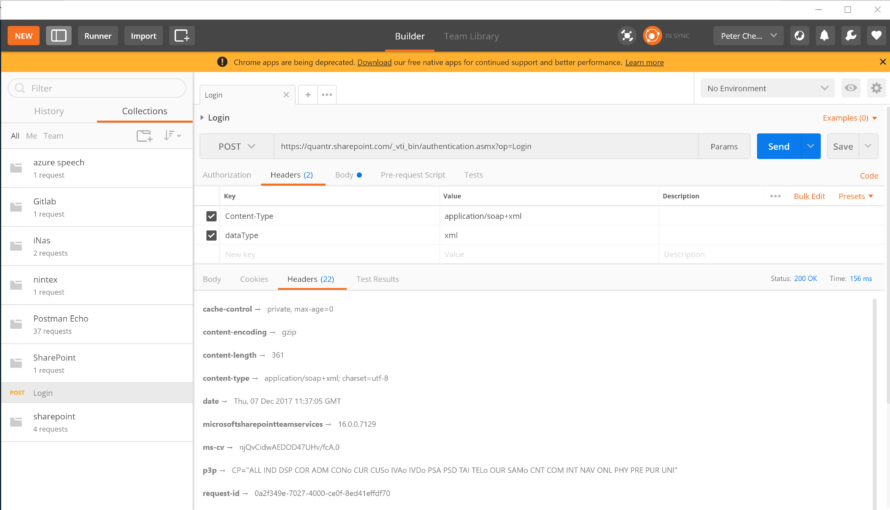Send the request
This screenshot has height=510, width=890.
(779, 146)
